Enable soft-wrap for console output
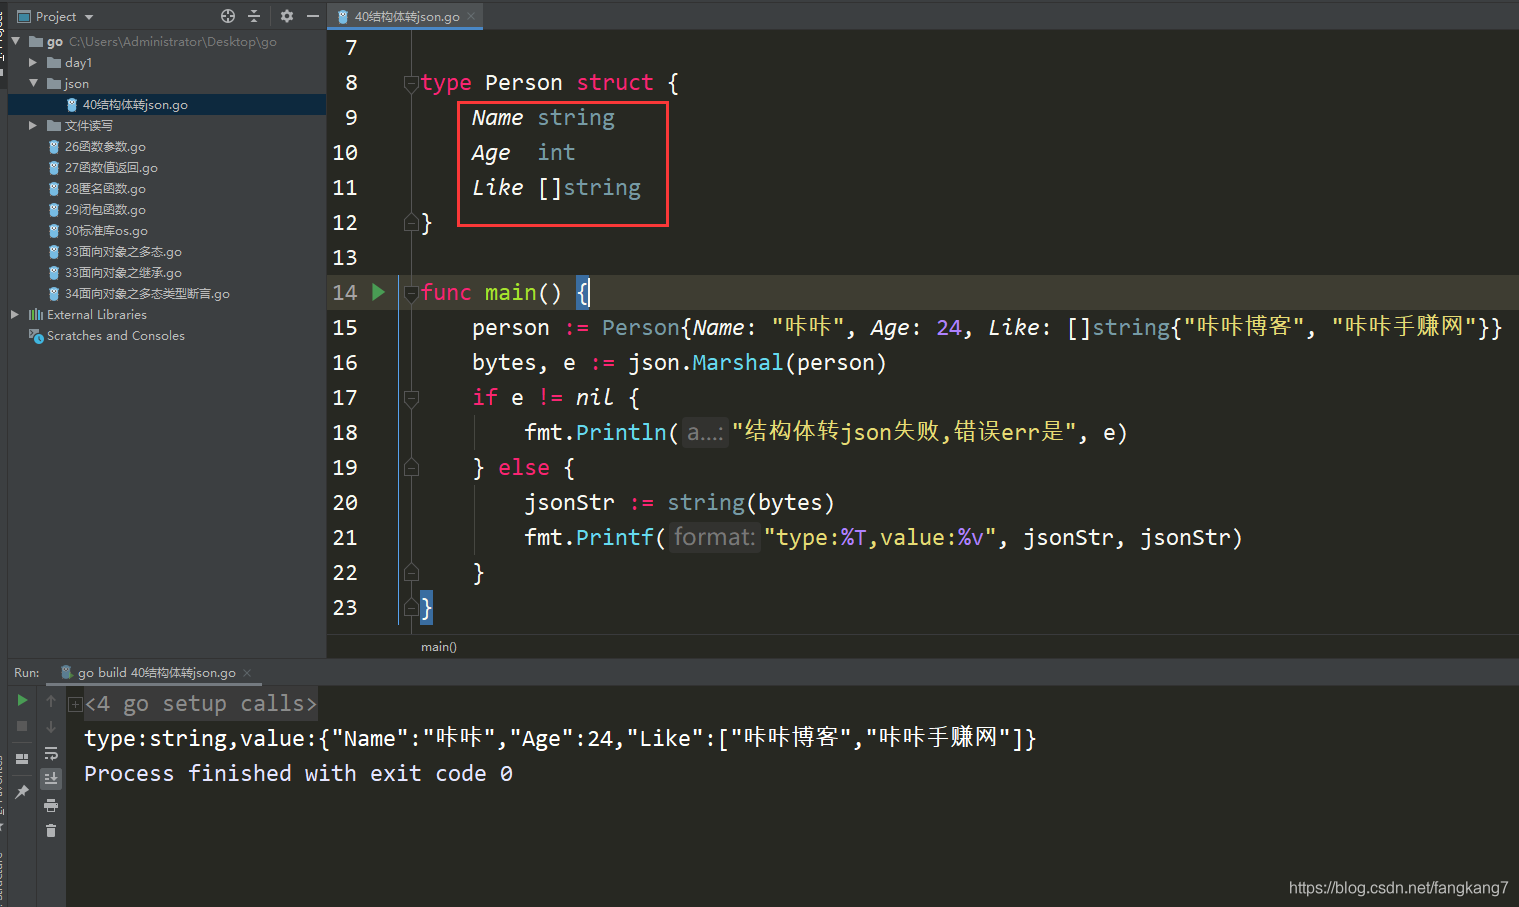 (x=51, y=753)
